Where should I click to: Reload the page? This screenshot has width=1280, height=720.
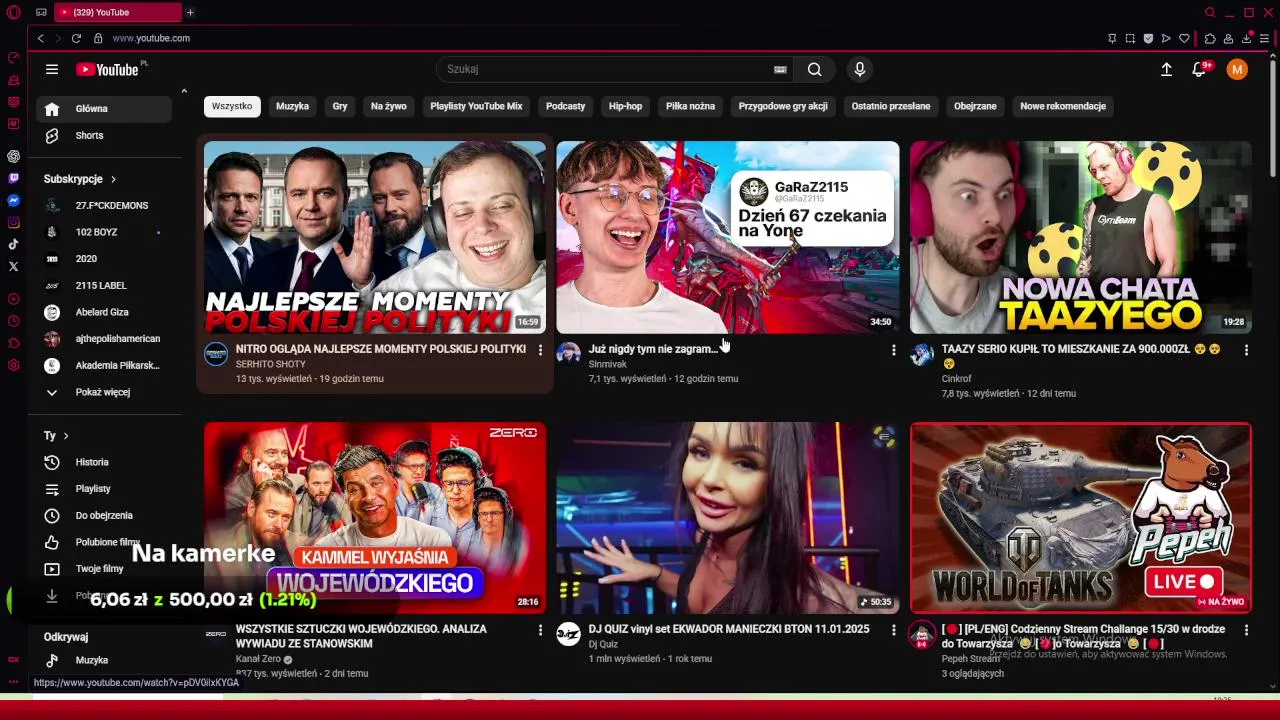[76, 38]
